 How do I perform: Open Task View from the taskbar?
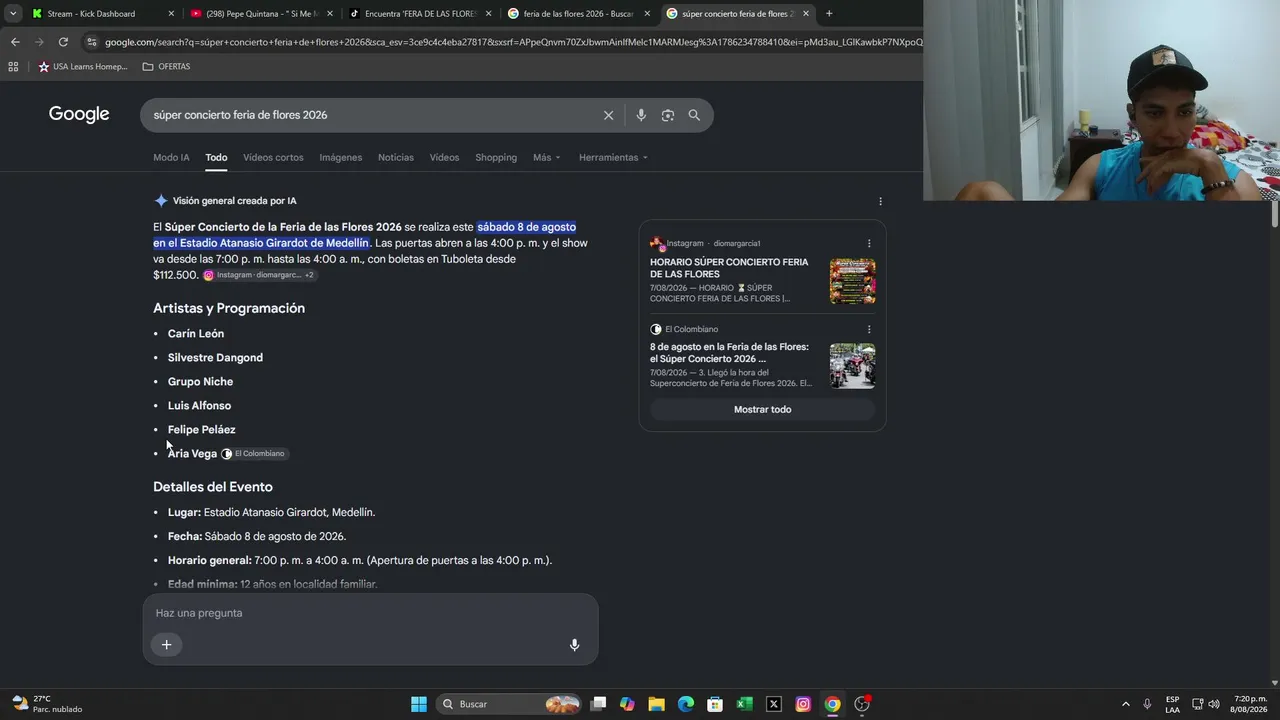pos(598,704)
